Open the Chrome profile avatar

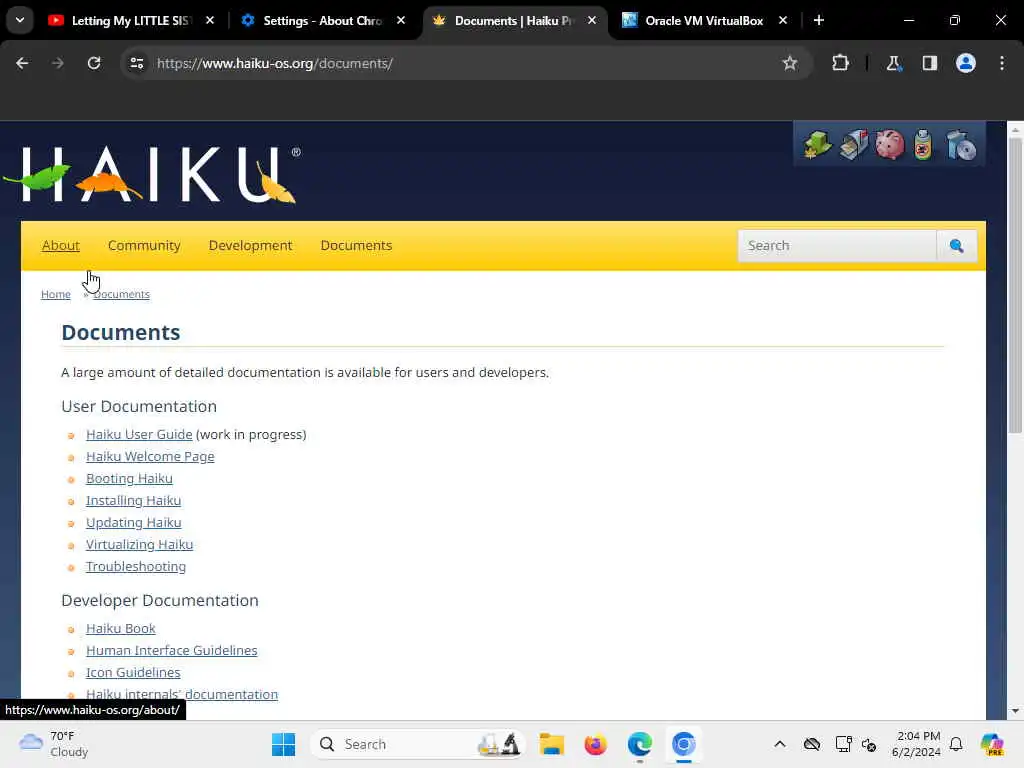(x=966, y=63)
